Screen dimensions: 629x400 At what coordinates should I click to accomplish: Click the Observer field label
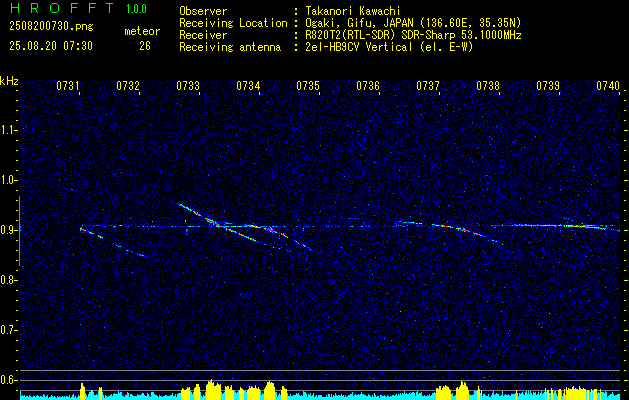203,11
